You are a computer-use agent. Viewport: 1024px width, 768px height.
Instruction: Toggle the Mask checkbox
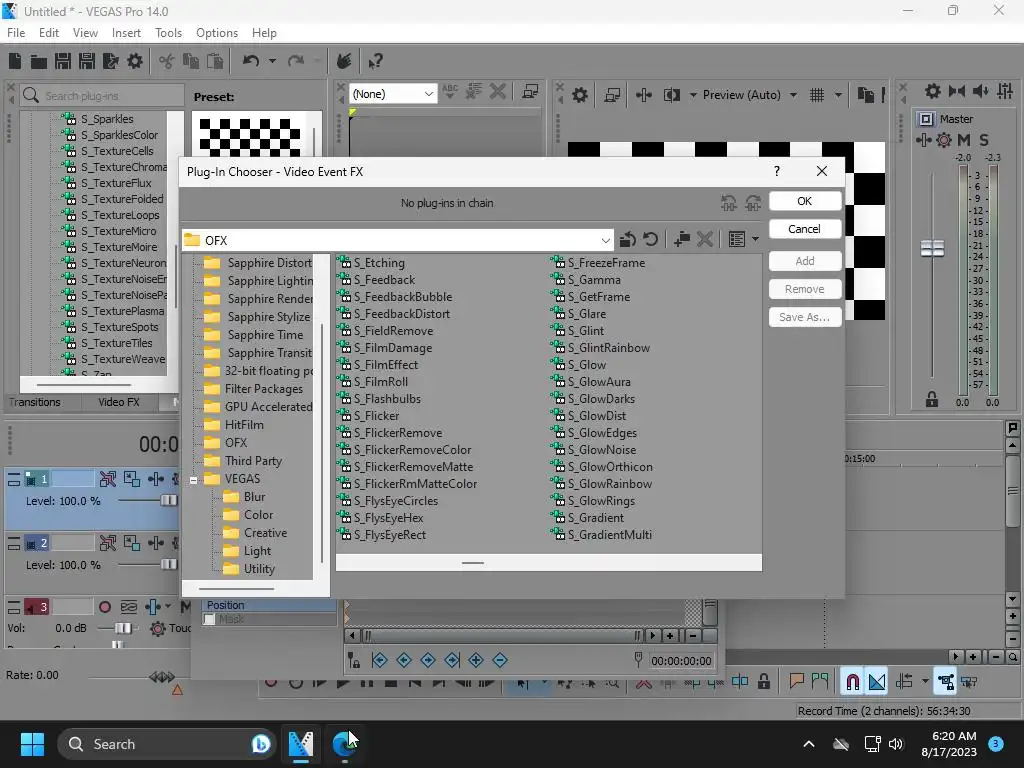tap(210, 619)
